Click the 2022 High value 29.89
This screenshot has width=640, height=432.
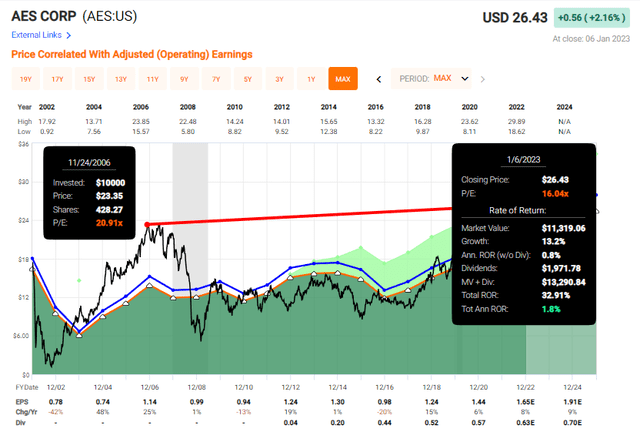pyautogui.click(x=517, y=122)
